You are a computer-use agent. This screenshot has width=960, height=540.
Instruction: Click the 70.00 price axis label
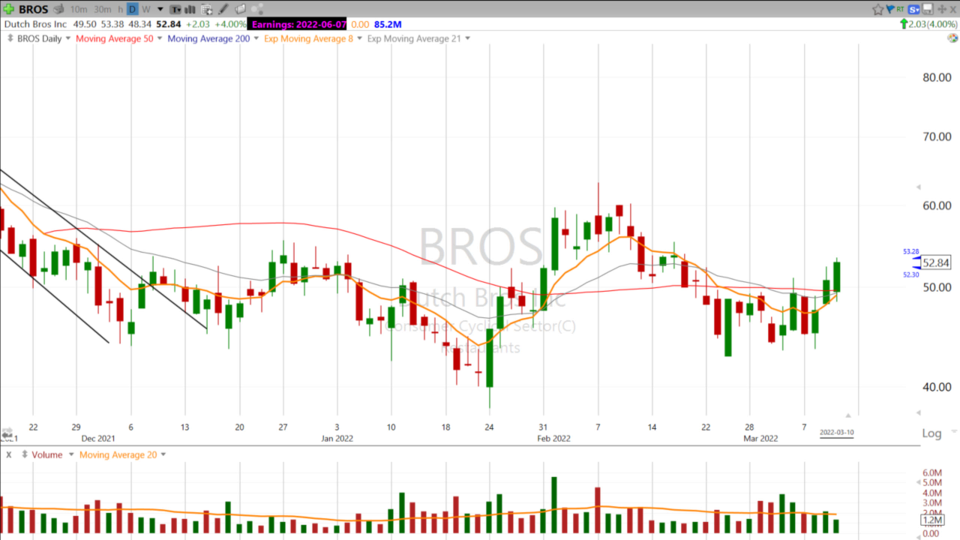coord(937,137)
